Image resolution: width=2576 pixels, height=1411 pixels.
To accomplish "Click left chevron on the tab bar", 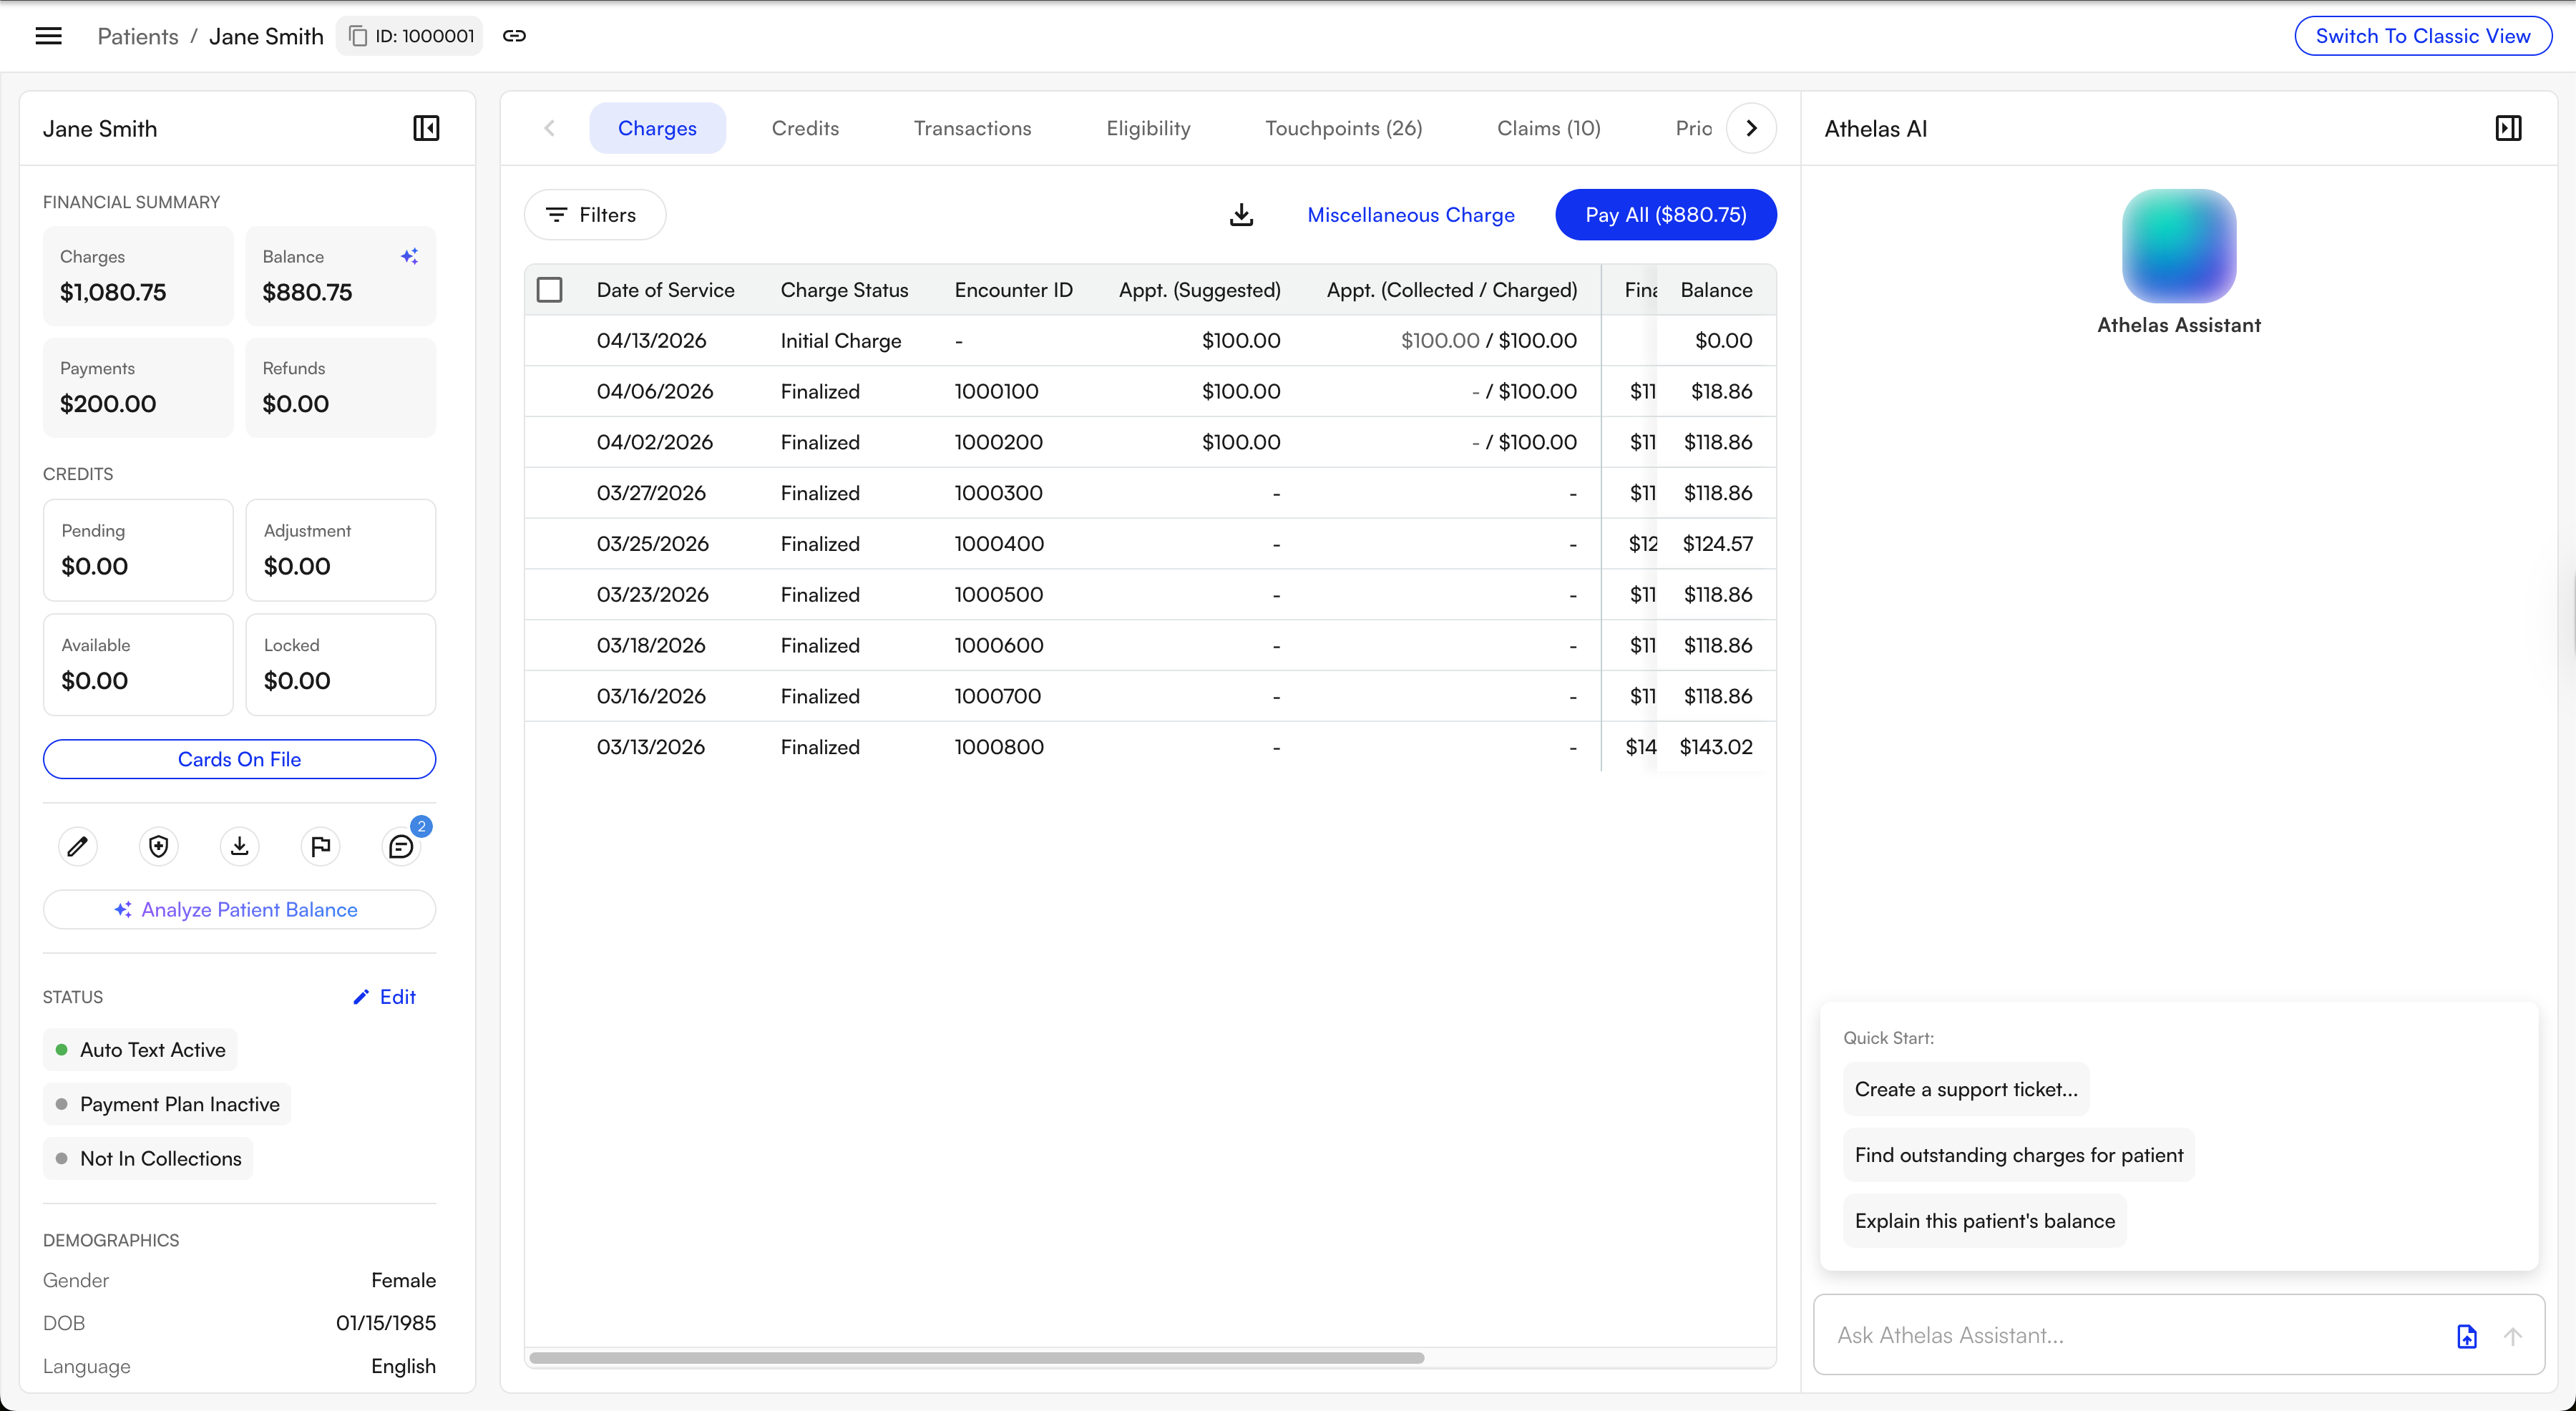I will click(x=549, y=128).
